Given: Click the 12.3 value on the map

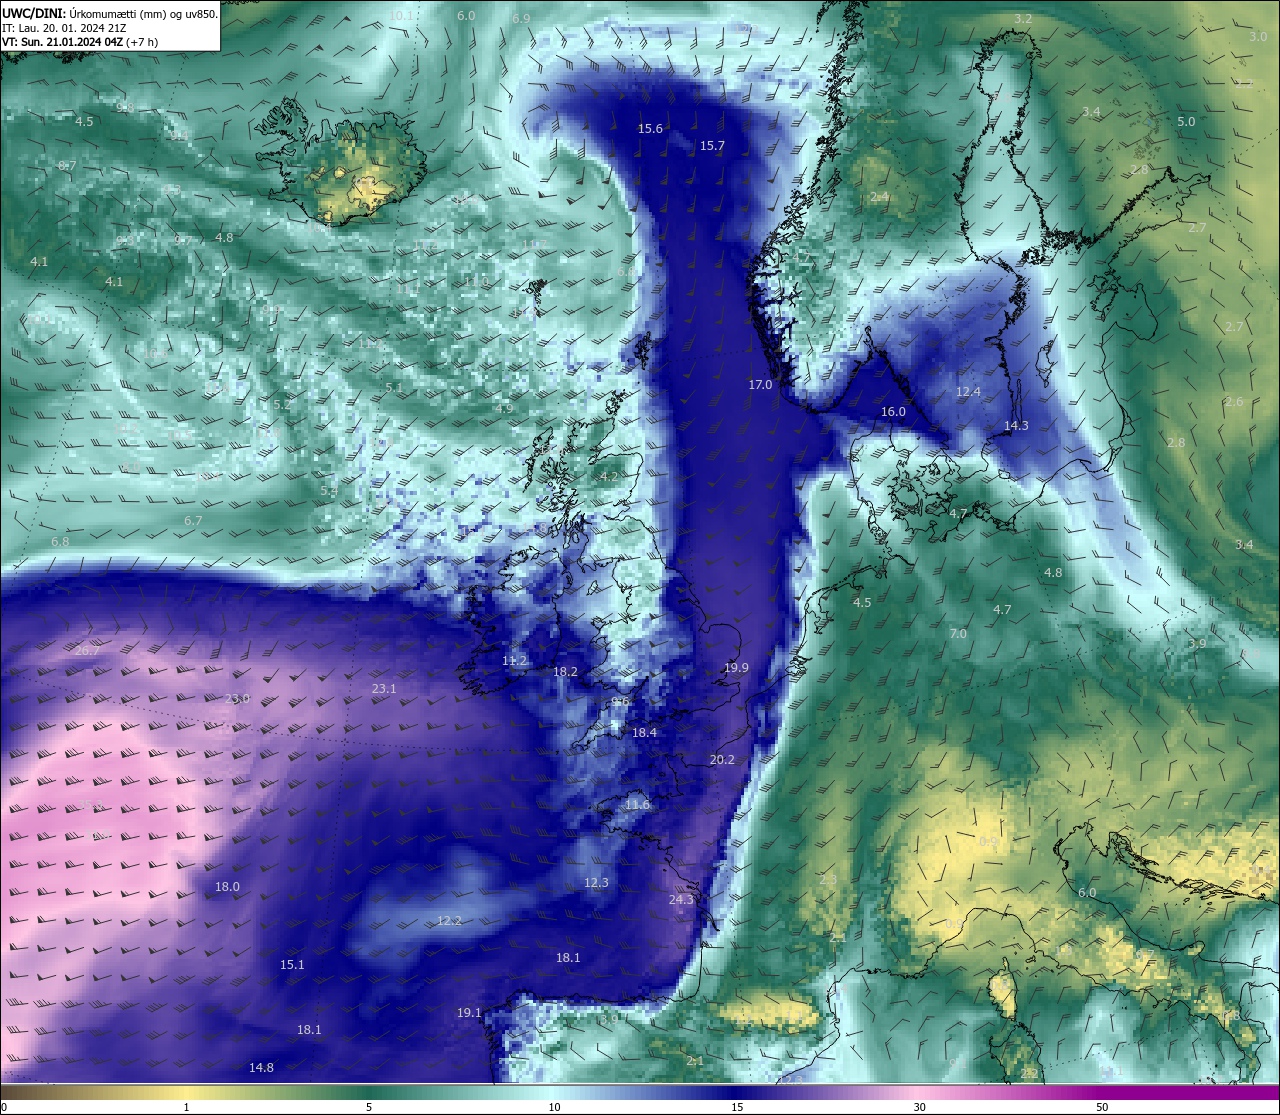Looking at the screenshot, I should coord(596,883).
